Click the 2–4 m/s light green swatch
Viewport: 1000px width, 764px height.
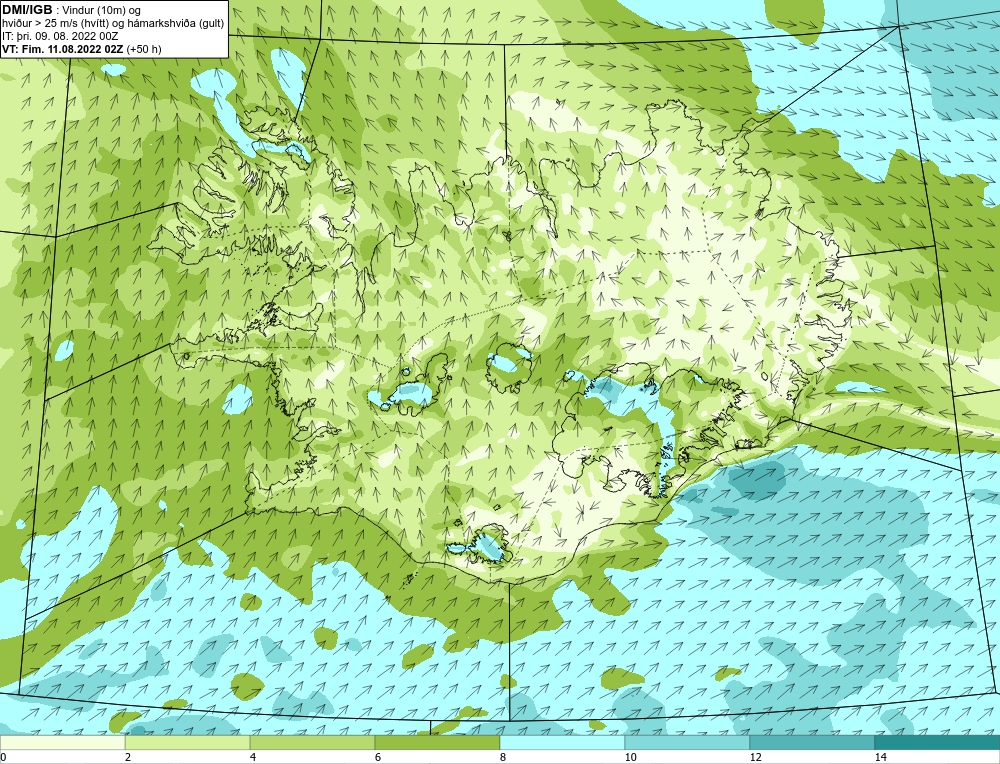point(188,742)
